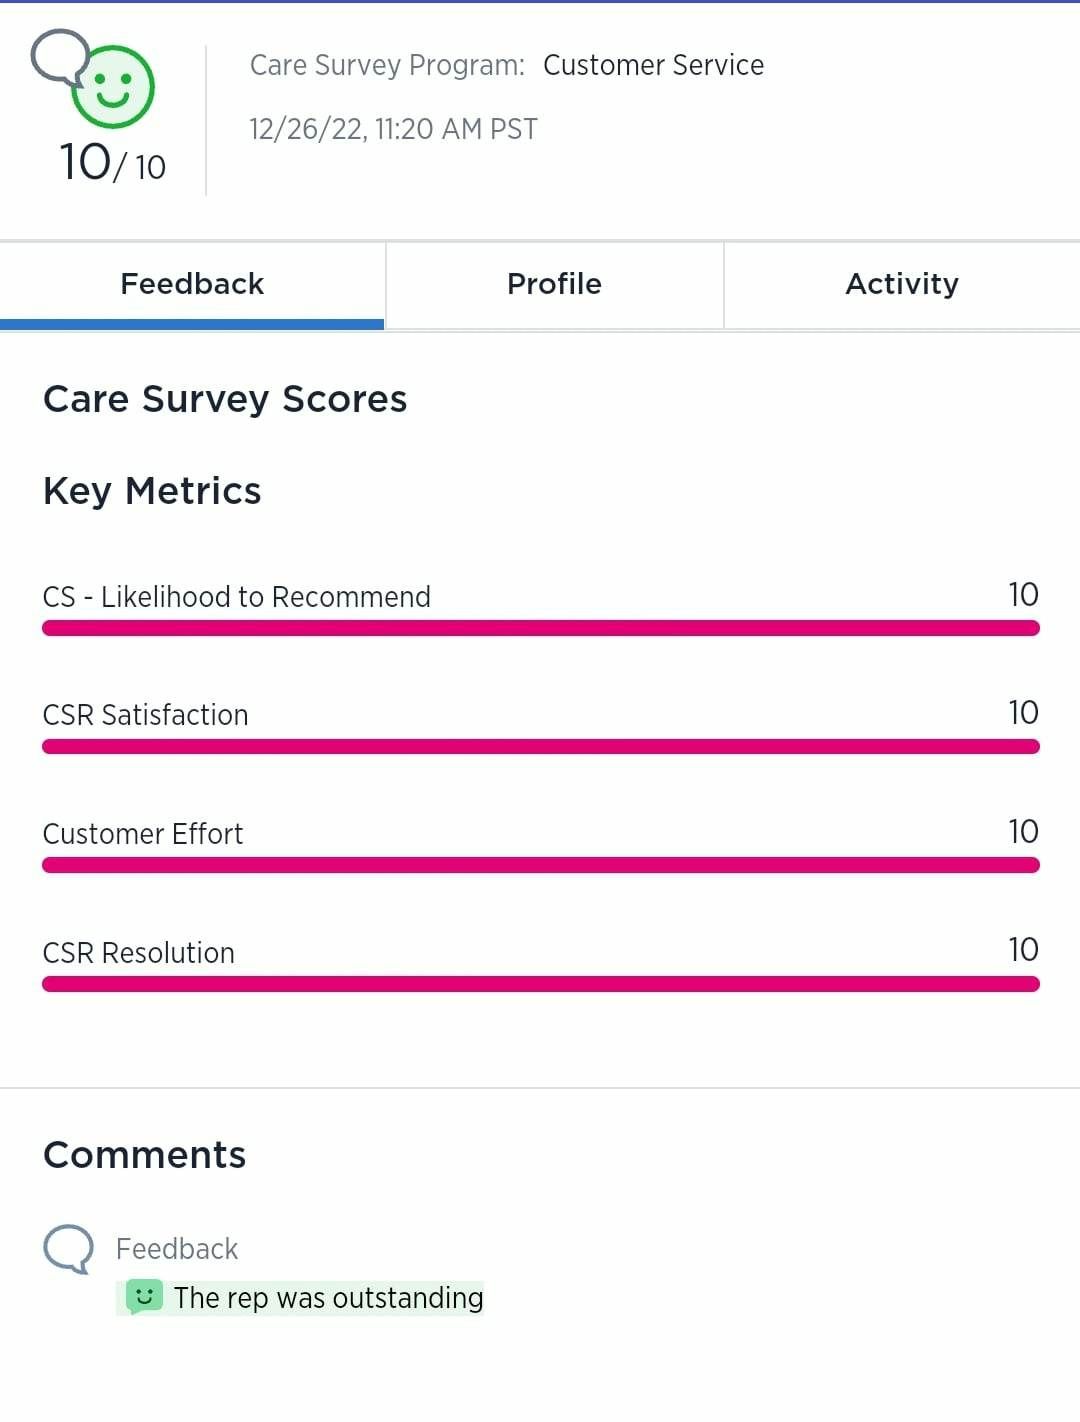This screenshot has height=1422, width=1080.
Task: Click the 12/26/22 survey timestamp
Action: (393, 130)
